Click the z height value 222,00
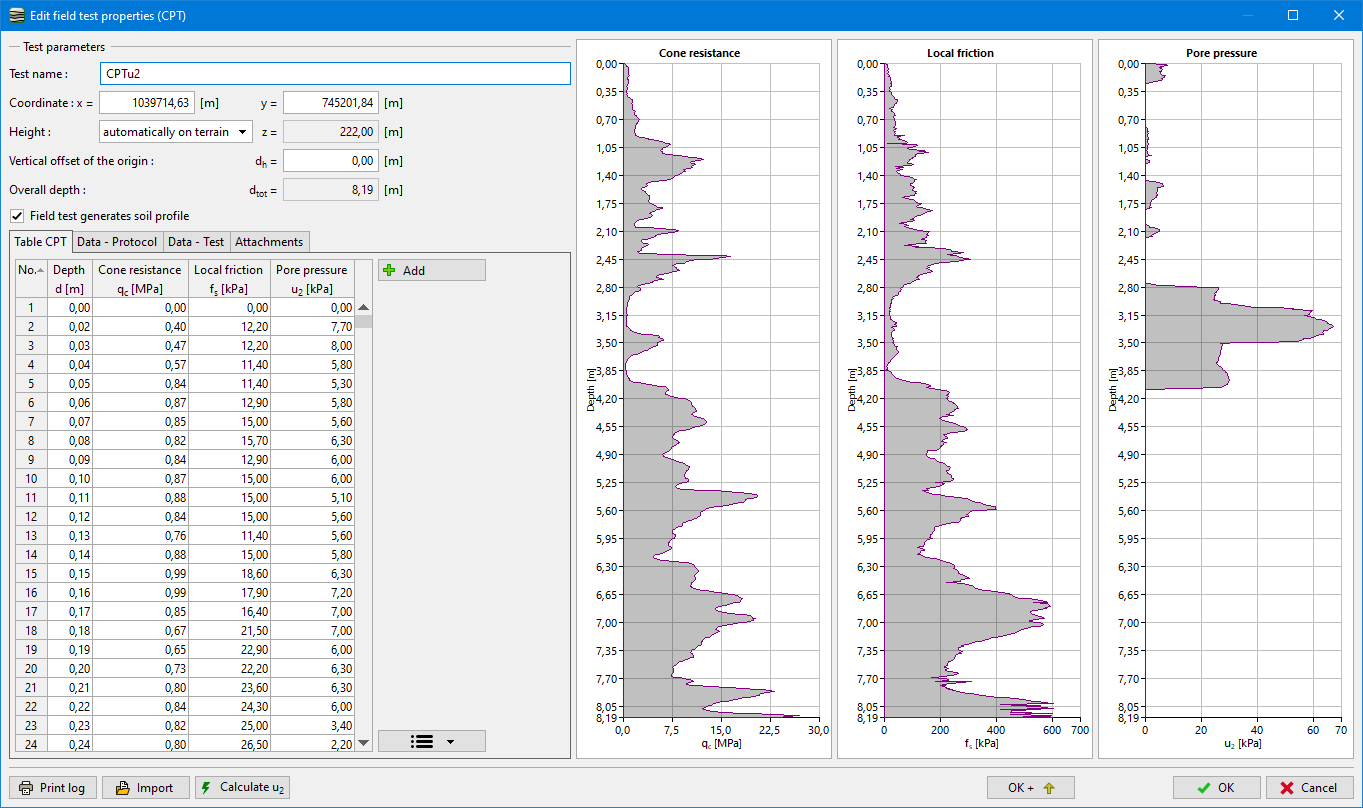This screenshot has width=1363, height=808. [331, 131]
